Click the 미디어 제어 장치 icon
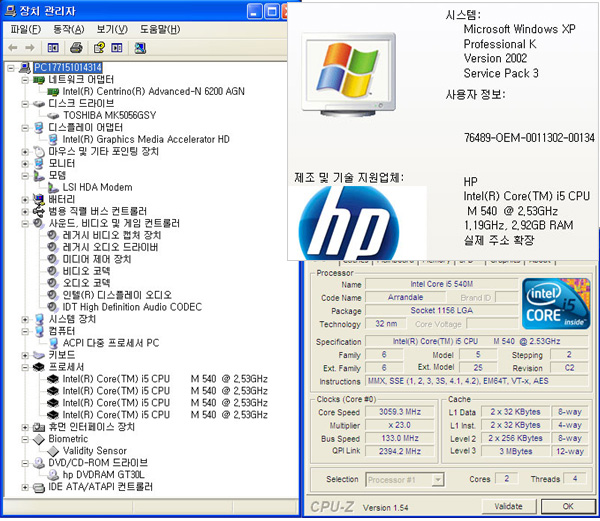Image resolution: width=600 pixels, height=521 pixels. tap(52, 259)
